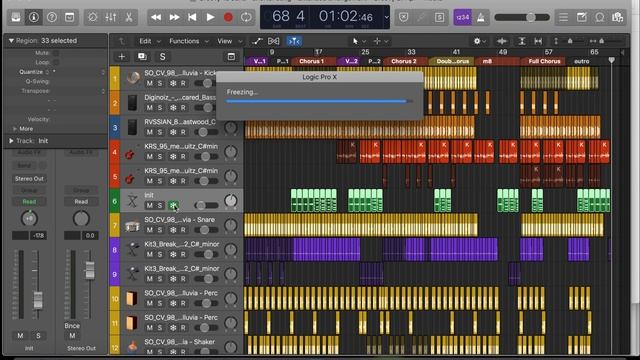Open Left-click tool pointer menu
640x360 pixels.
[x=359, y=41]
